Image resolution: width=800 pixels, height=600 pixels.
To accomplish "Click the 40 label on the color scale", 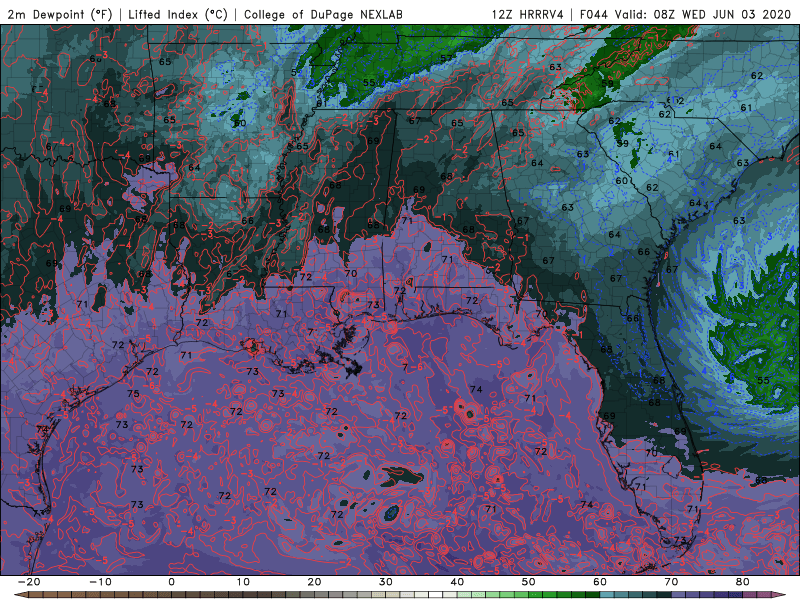I will pos(457,582).
